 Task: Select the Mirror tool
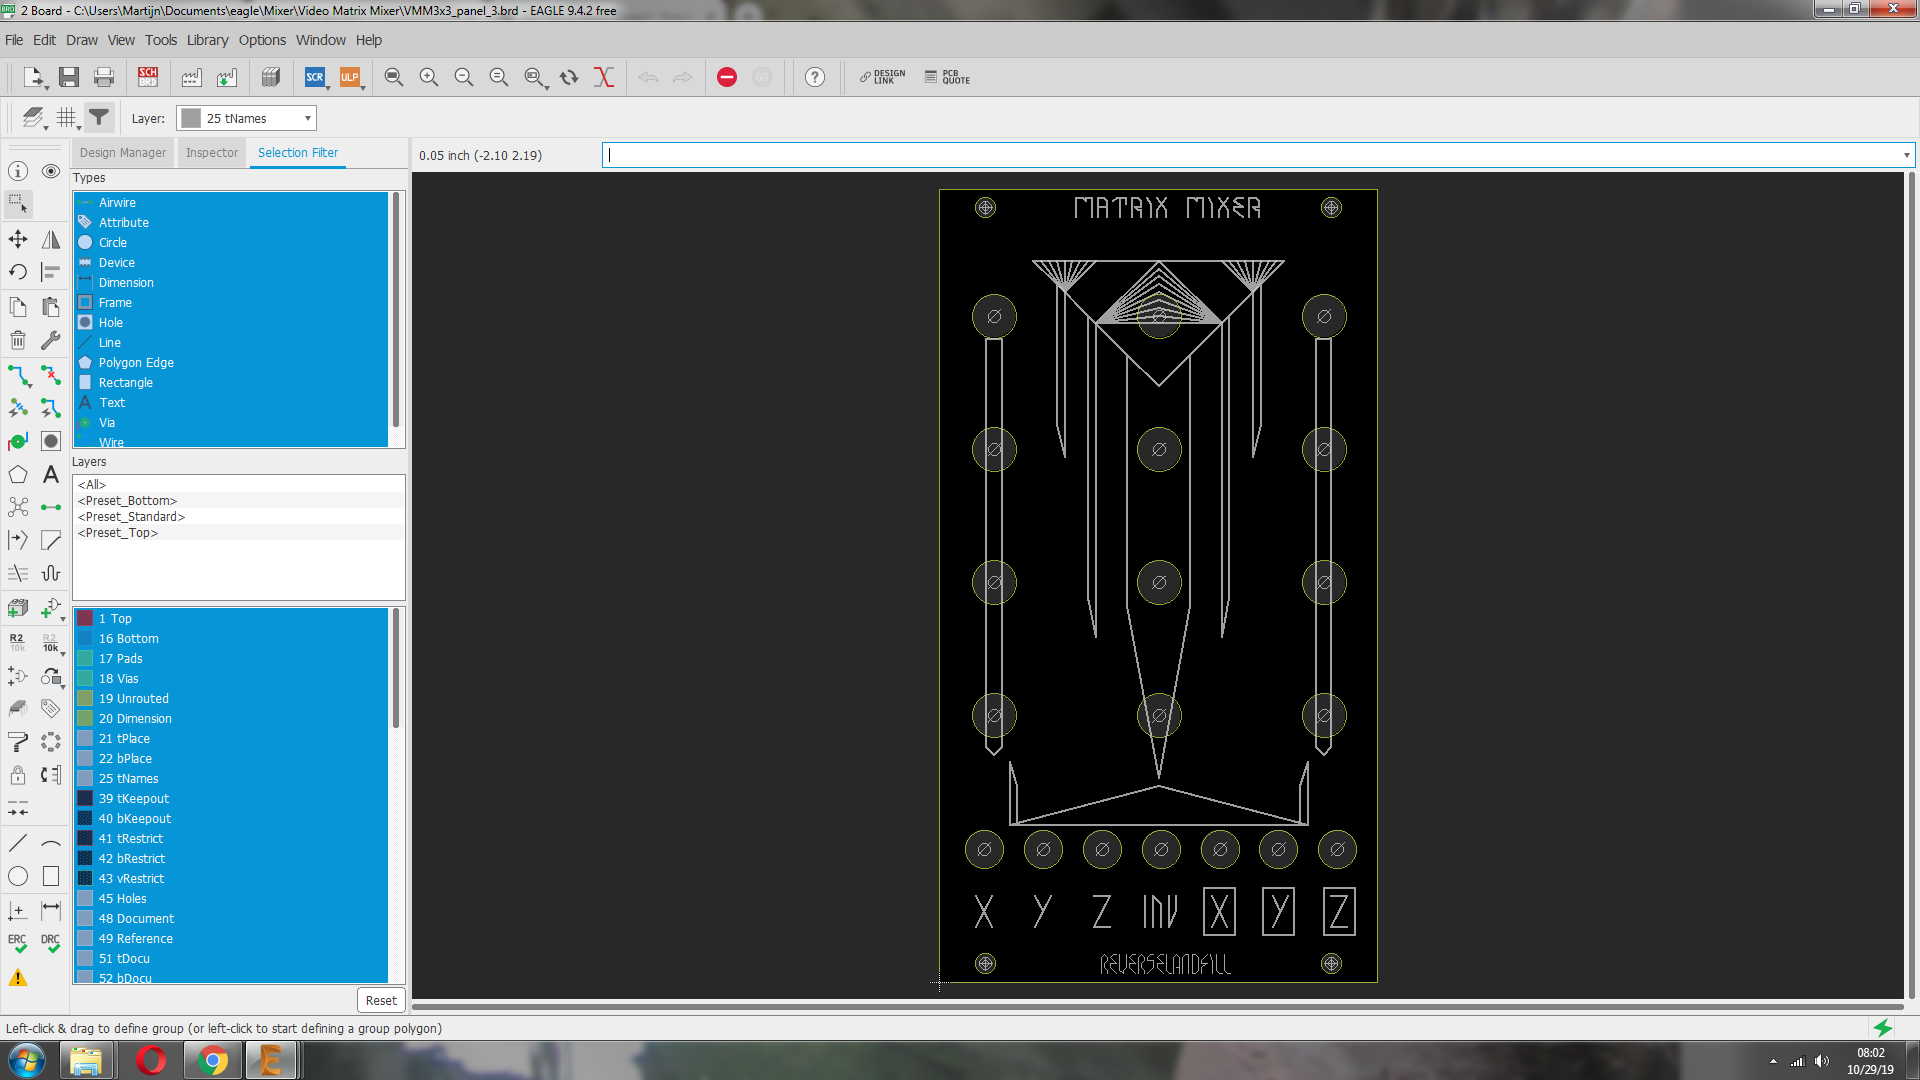coord(51,239)
